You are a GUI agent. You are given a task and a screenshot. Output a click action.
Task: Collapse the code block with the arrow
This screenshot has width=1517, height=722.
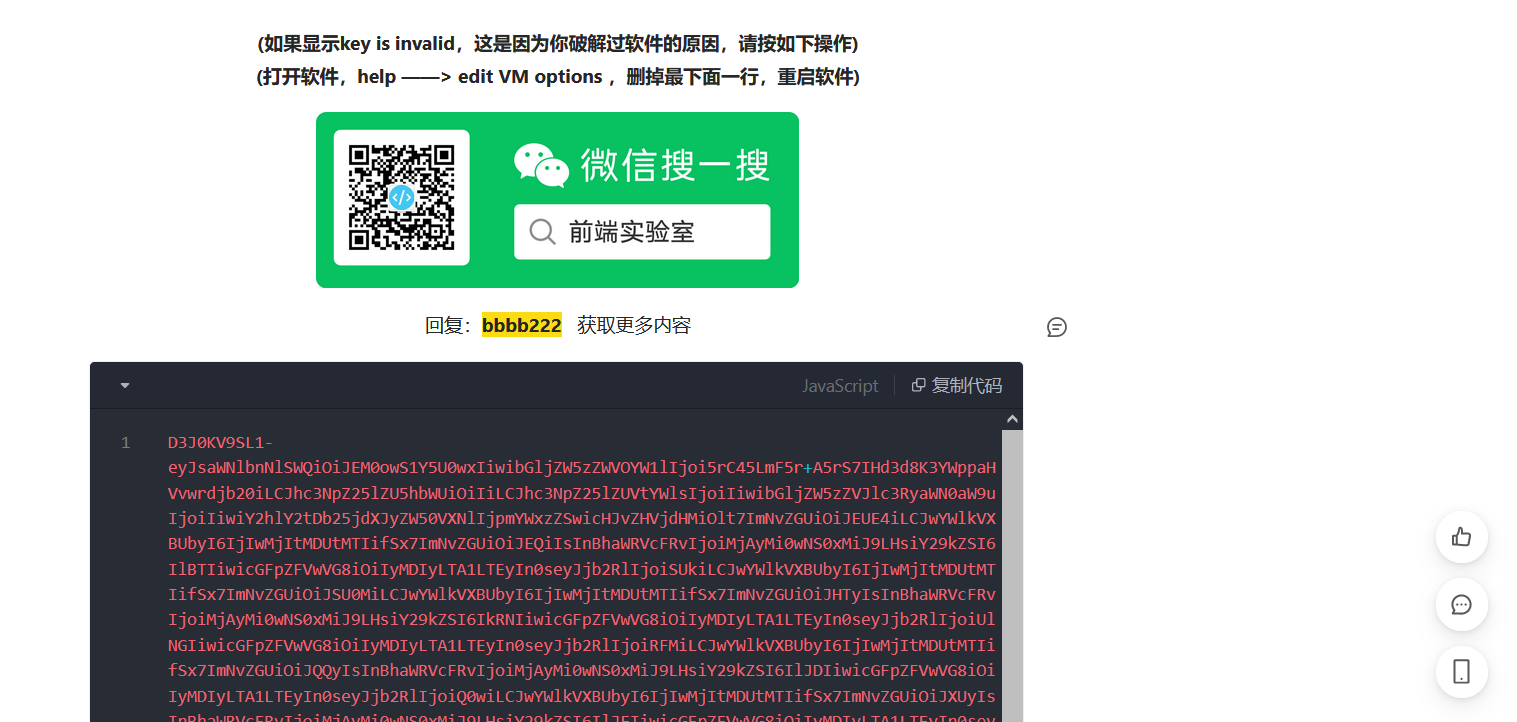pos(125,385)
